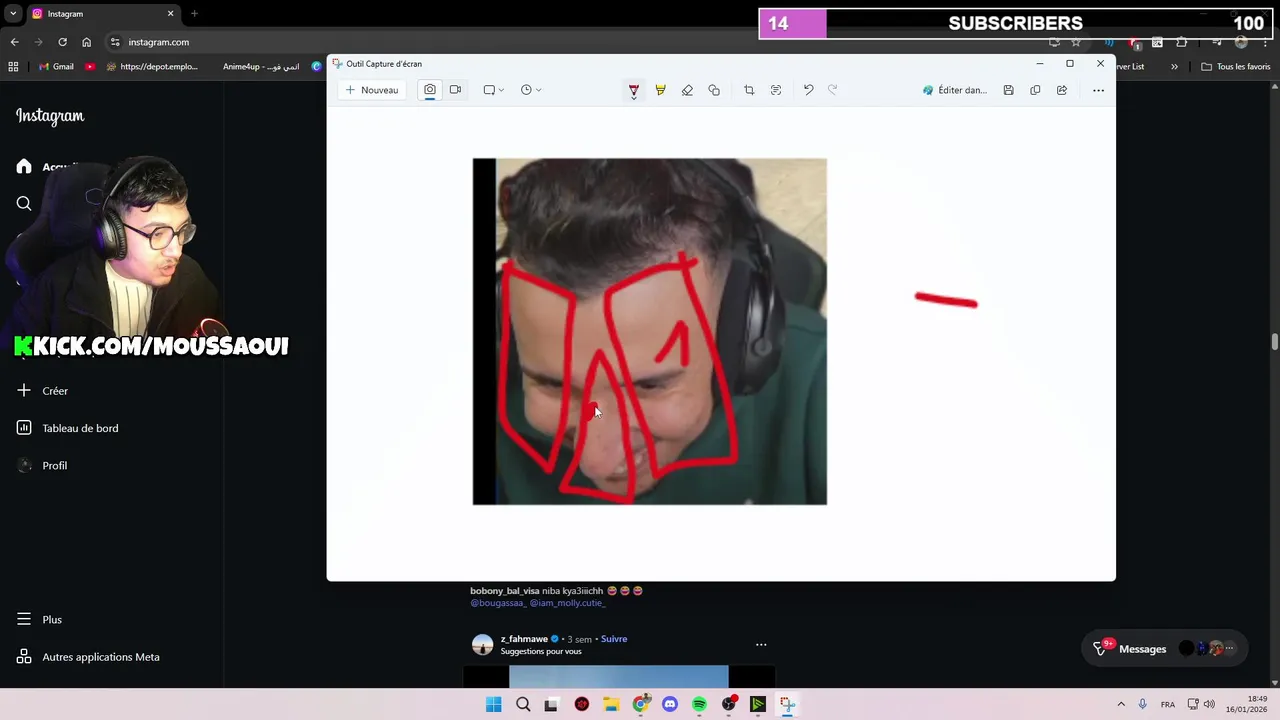
Task: Click the annotated face screenshot image
Action: [650, 331]
